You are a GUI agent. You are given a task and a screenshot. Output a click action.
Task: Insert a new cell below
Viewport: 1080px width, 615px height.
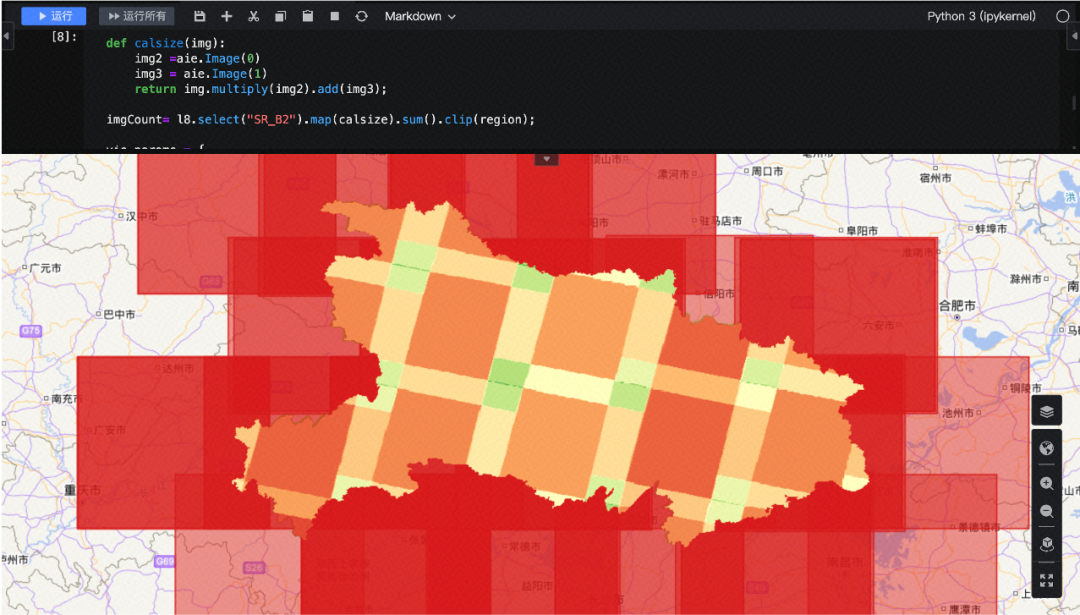226,16
